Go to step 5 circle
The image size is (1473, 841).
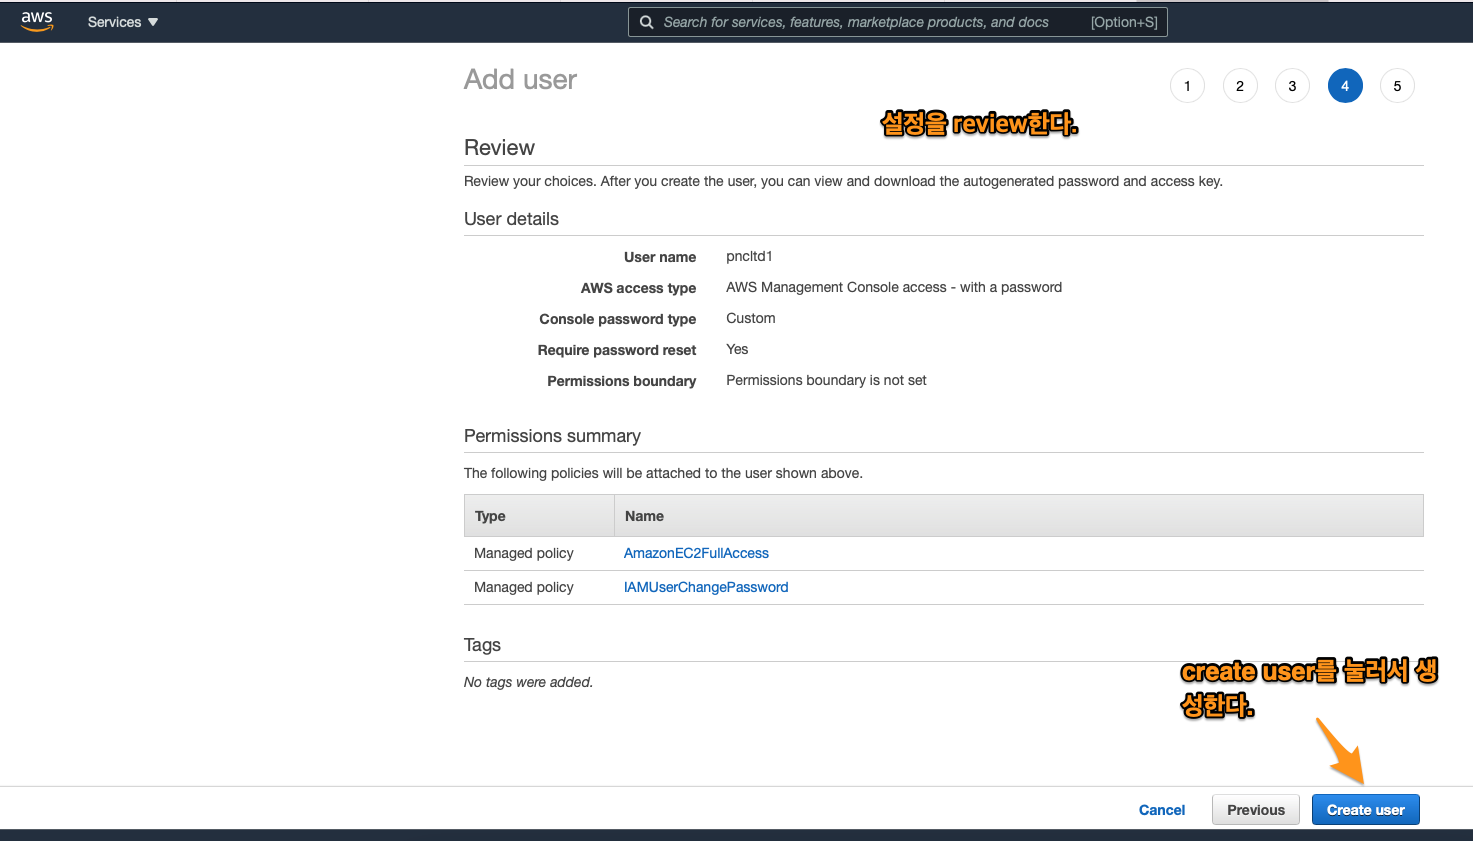pyautogui.click(x=1397, y=86)
